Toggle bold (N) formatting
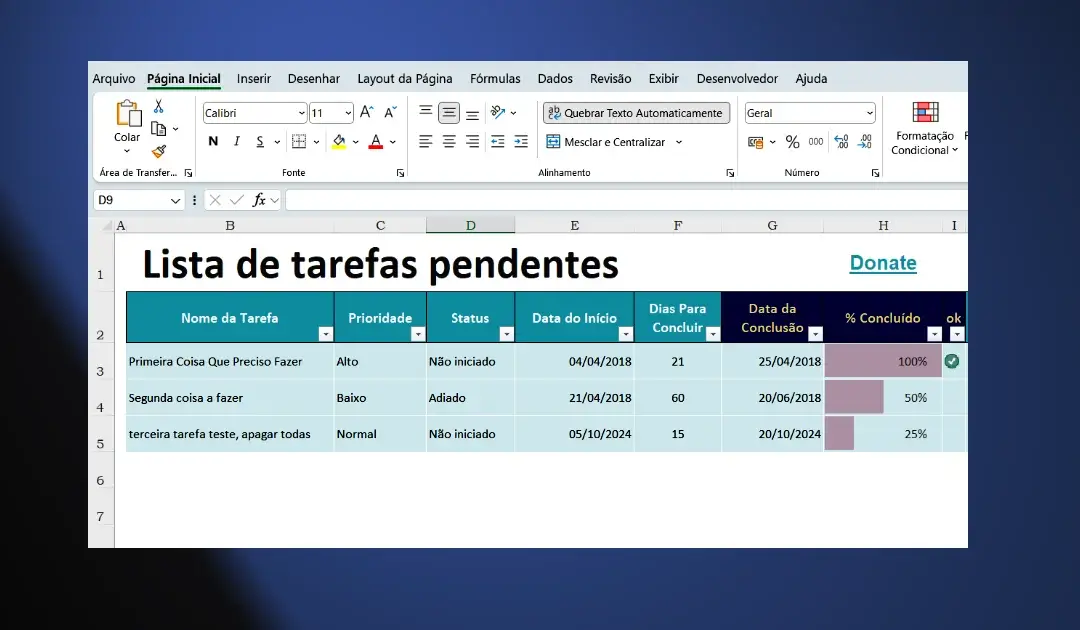 pyautogui.click(x=213, y=142)
